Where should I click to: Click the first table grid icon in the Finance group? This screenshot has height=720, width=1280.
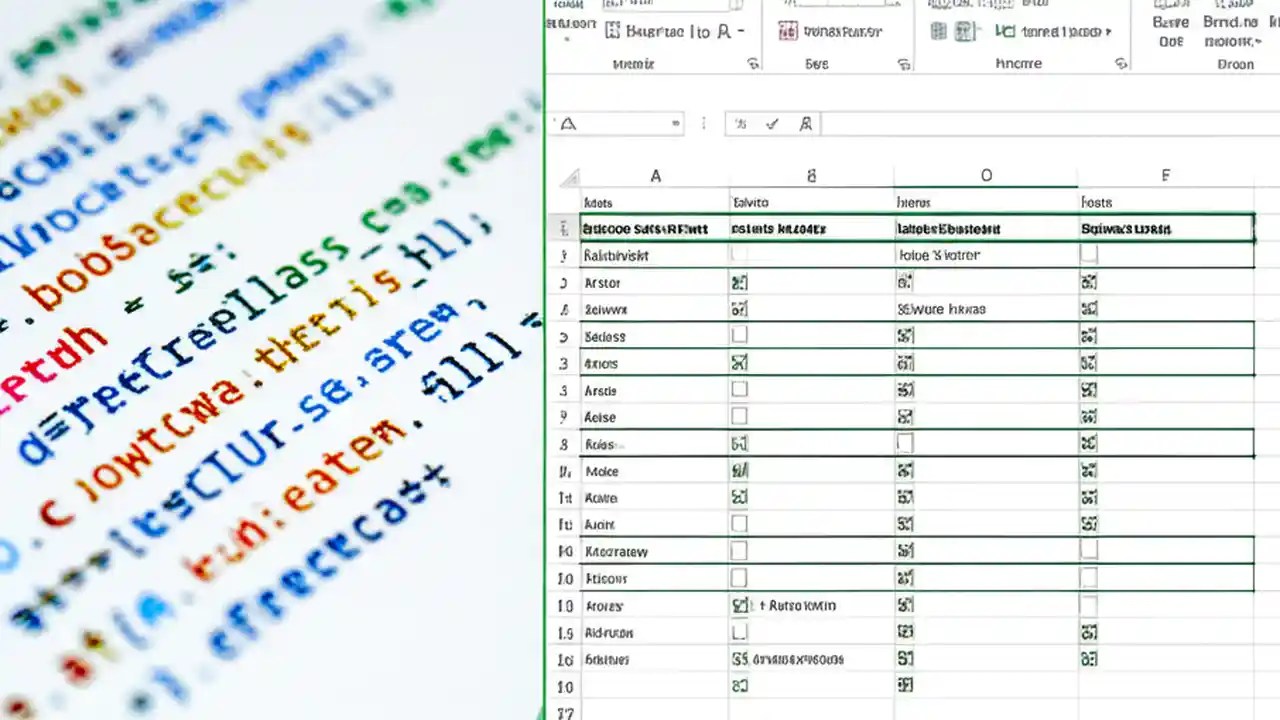[938, 31]
